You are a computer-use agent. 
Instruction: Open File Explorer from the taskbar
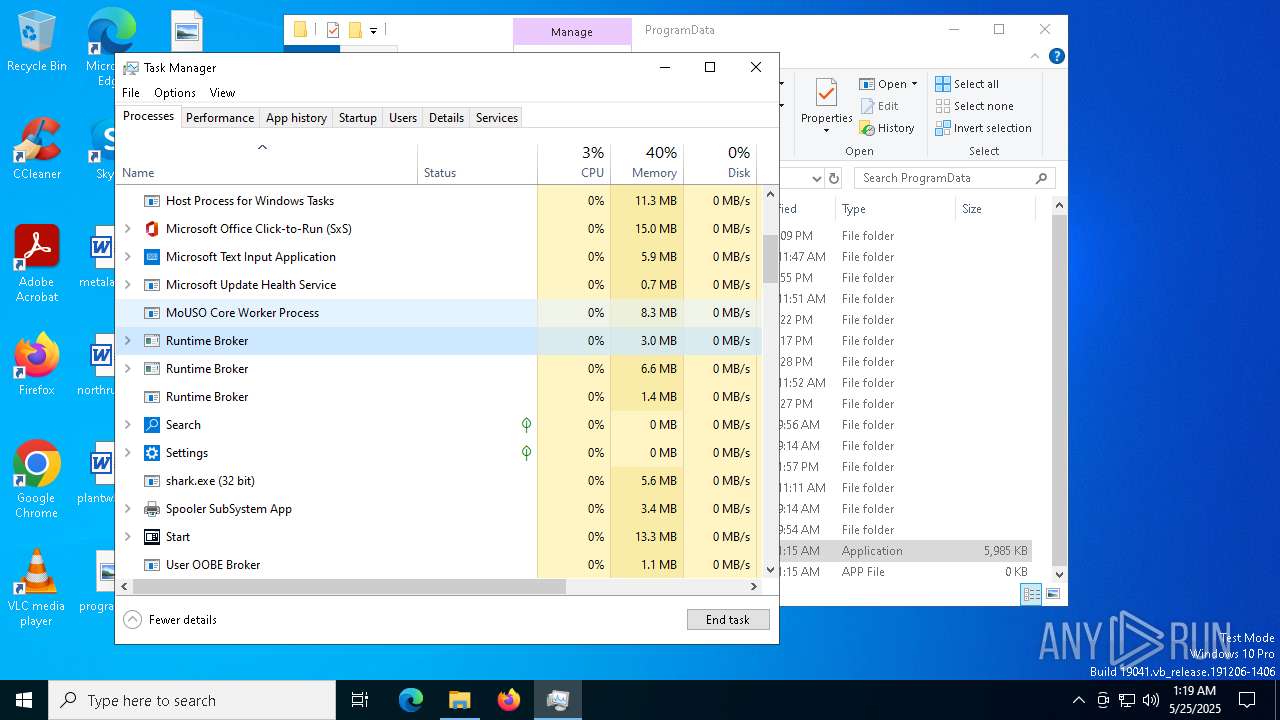coord(460,700)
